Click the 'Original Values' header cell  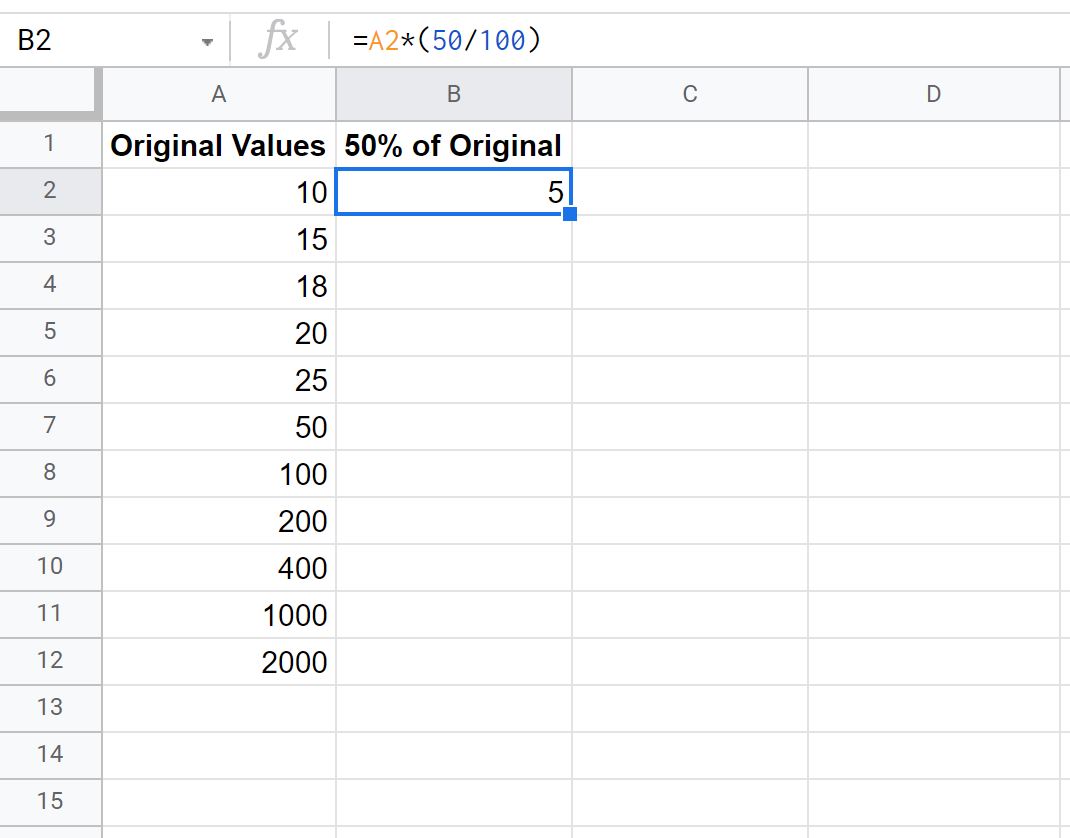point(218,145)
